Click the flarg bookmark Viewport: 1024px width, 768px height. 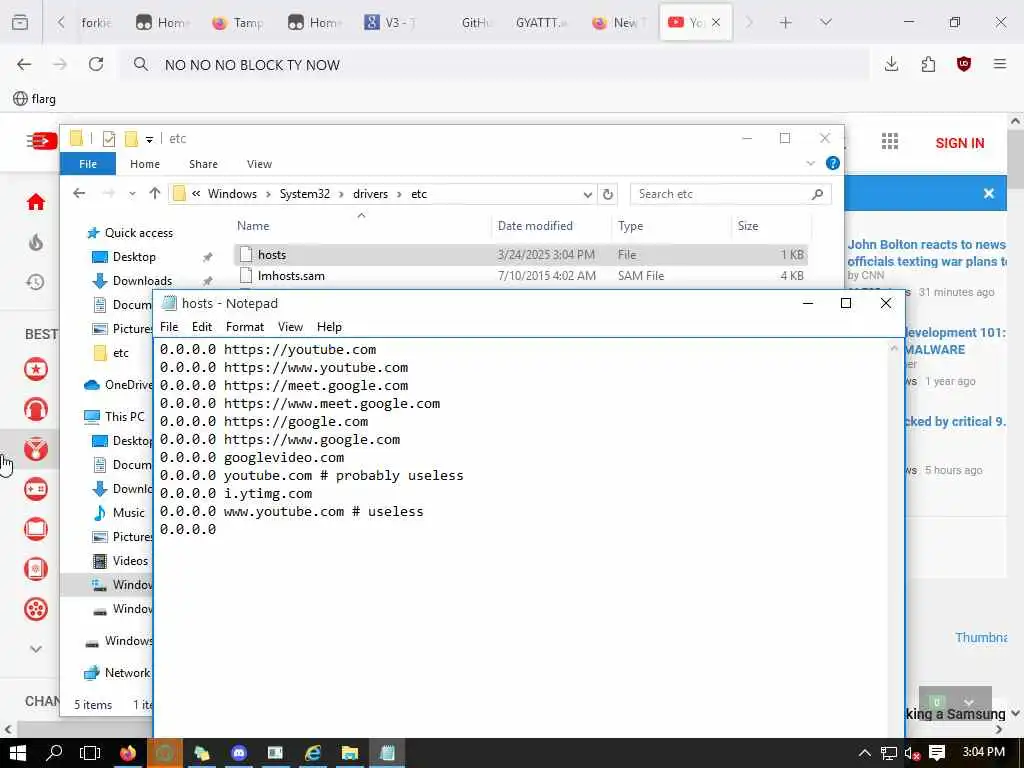pos(35,99)
